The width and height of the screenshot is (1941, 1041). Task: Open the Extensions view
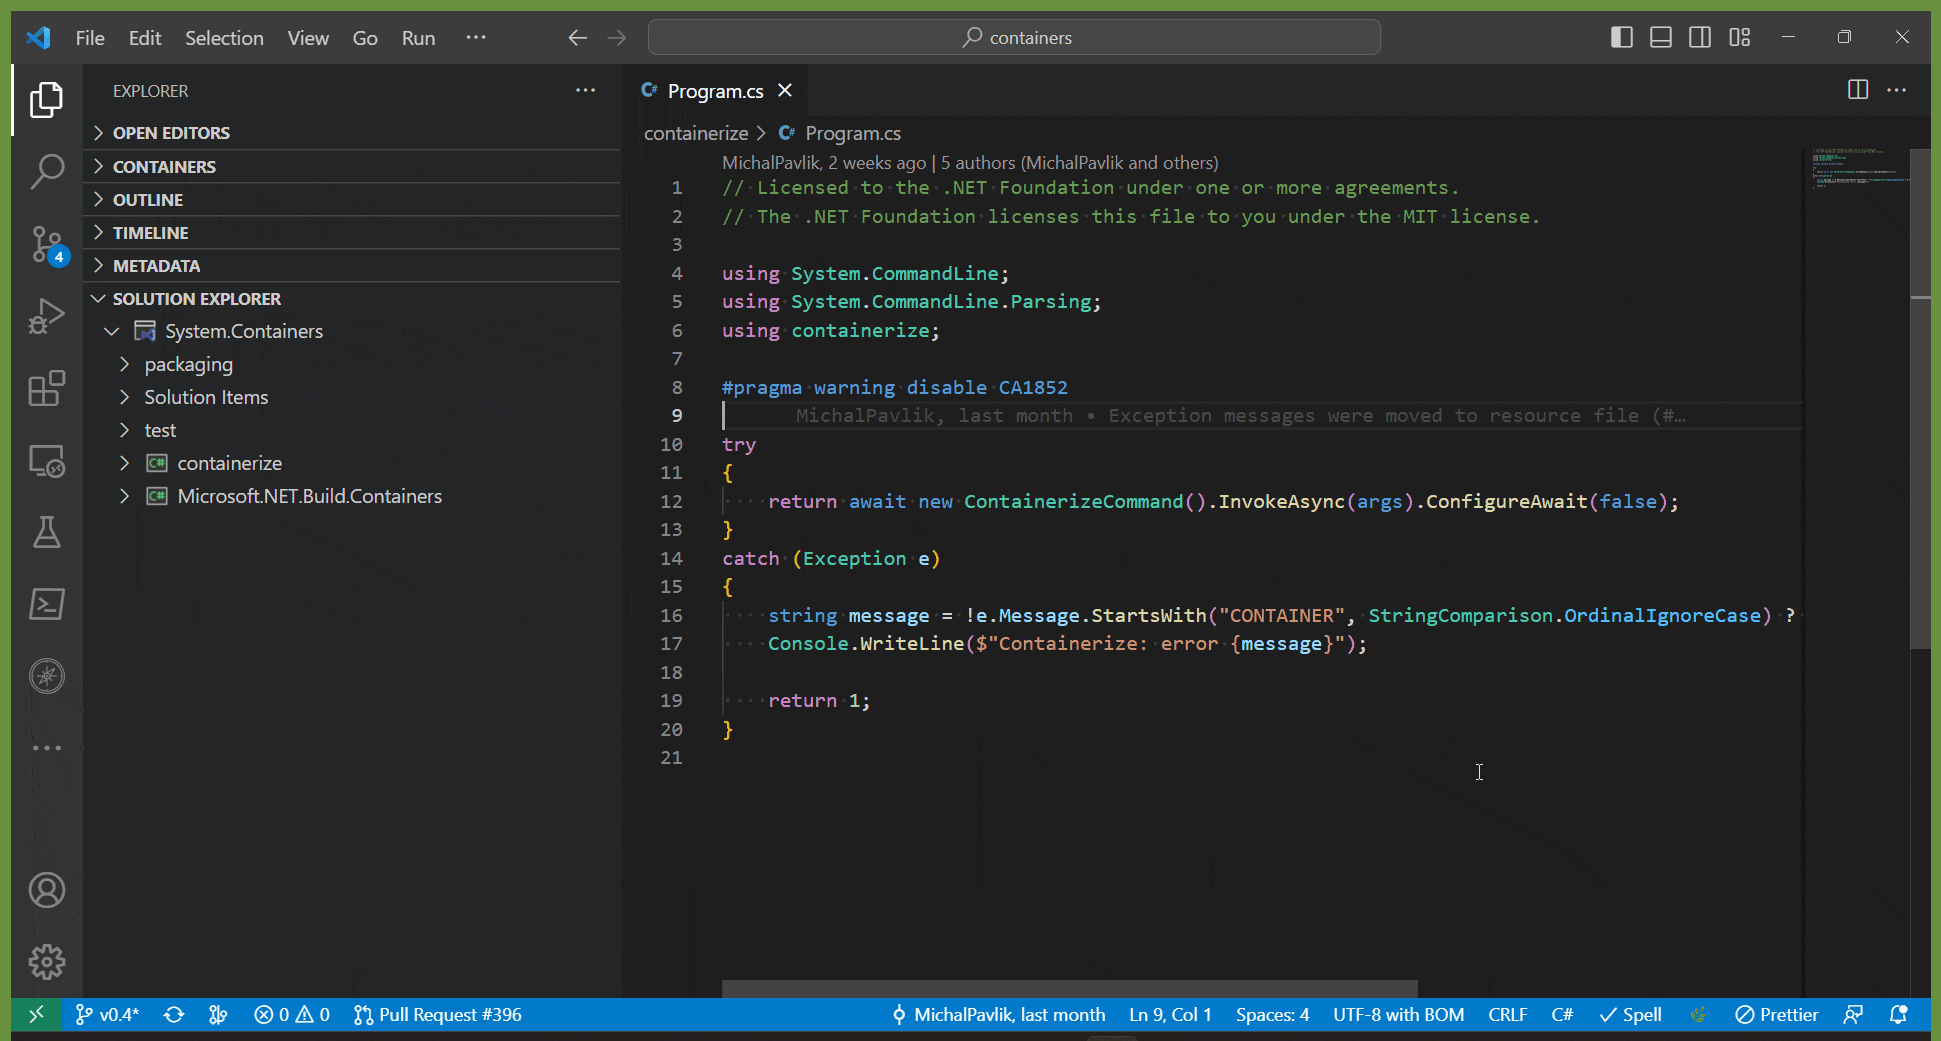pyautogui.click(x=46, y=389)
